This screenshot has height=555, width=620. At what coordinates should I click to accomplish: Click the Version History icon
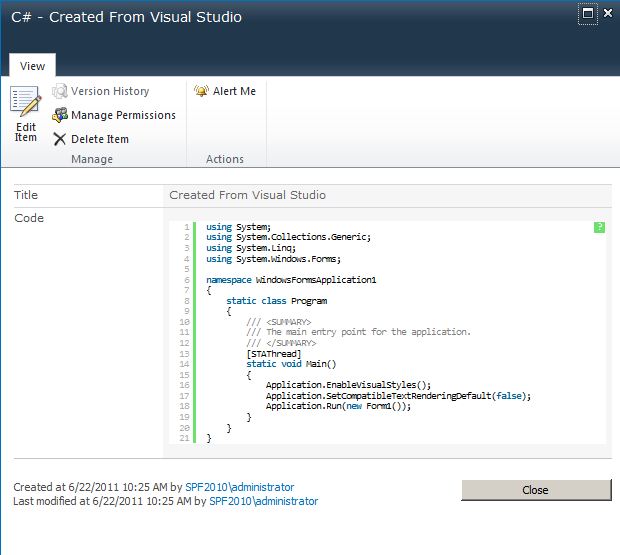tap(60, 91)
